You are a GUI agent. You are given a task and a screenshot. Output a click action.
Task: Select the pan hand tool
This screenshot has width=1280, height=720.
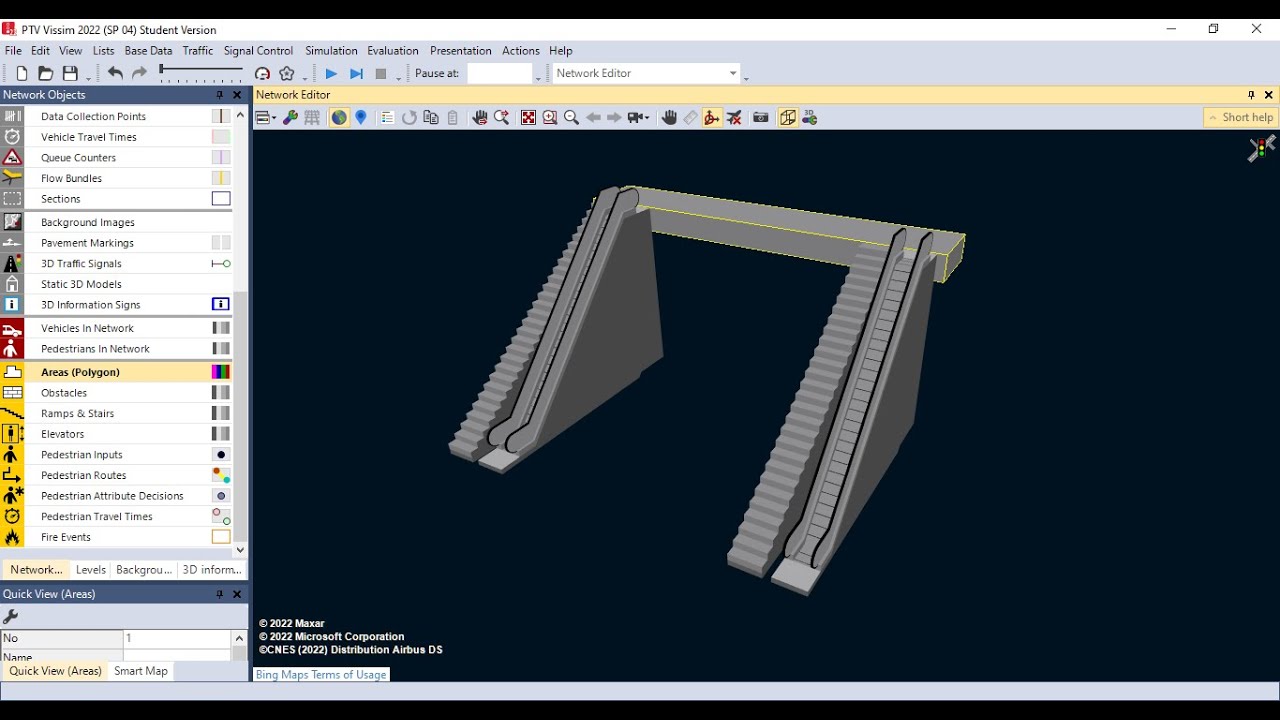[669, 117]
